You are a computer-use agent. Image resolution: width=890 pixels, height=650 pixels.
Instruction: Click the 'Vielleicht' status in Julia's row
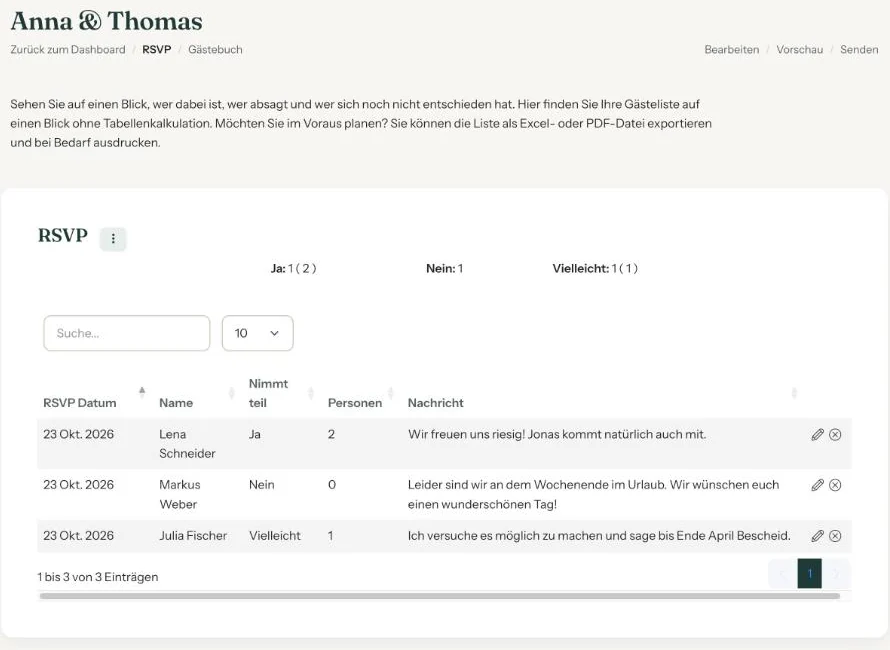coord(275,536)
